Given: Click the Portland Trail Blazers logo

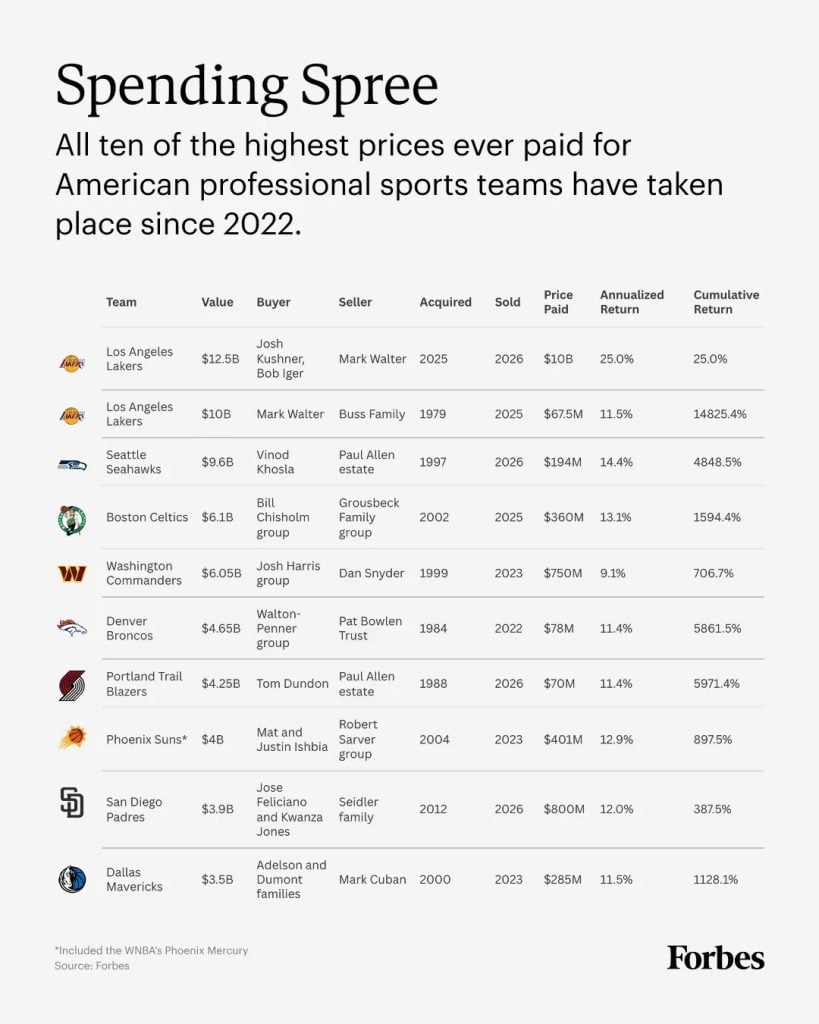Looking at the screenshot, I should point(72,686).
